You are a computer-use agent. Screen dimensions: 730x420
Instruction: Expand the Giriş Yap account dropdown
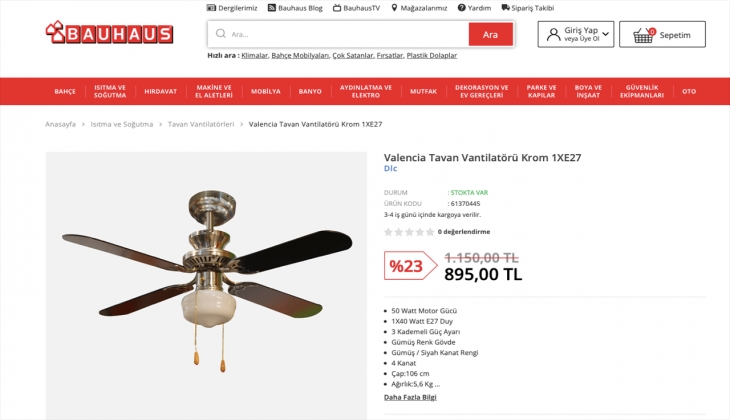pos(576,34)
